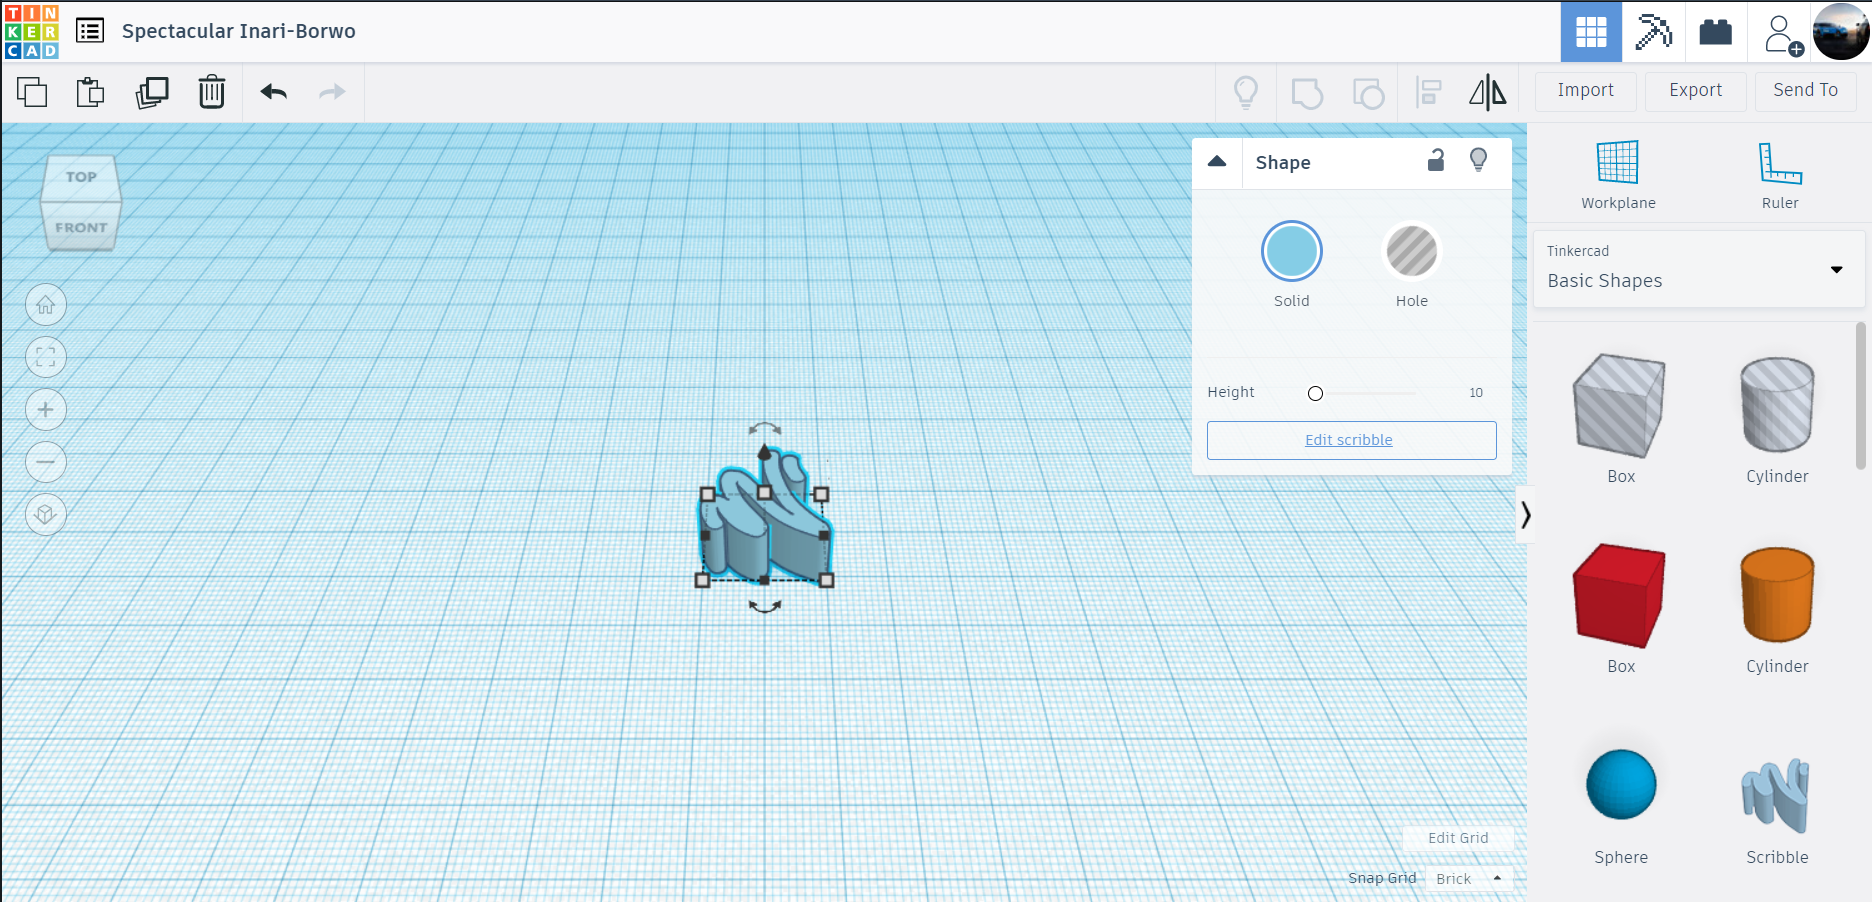1872x902 pixels.
Task: Click the Height value 10
Action: point(1476,393)
